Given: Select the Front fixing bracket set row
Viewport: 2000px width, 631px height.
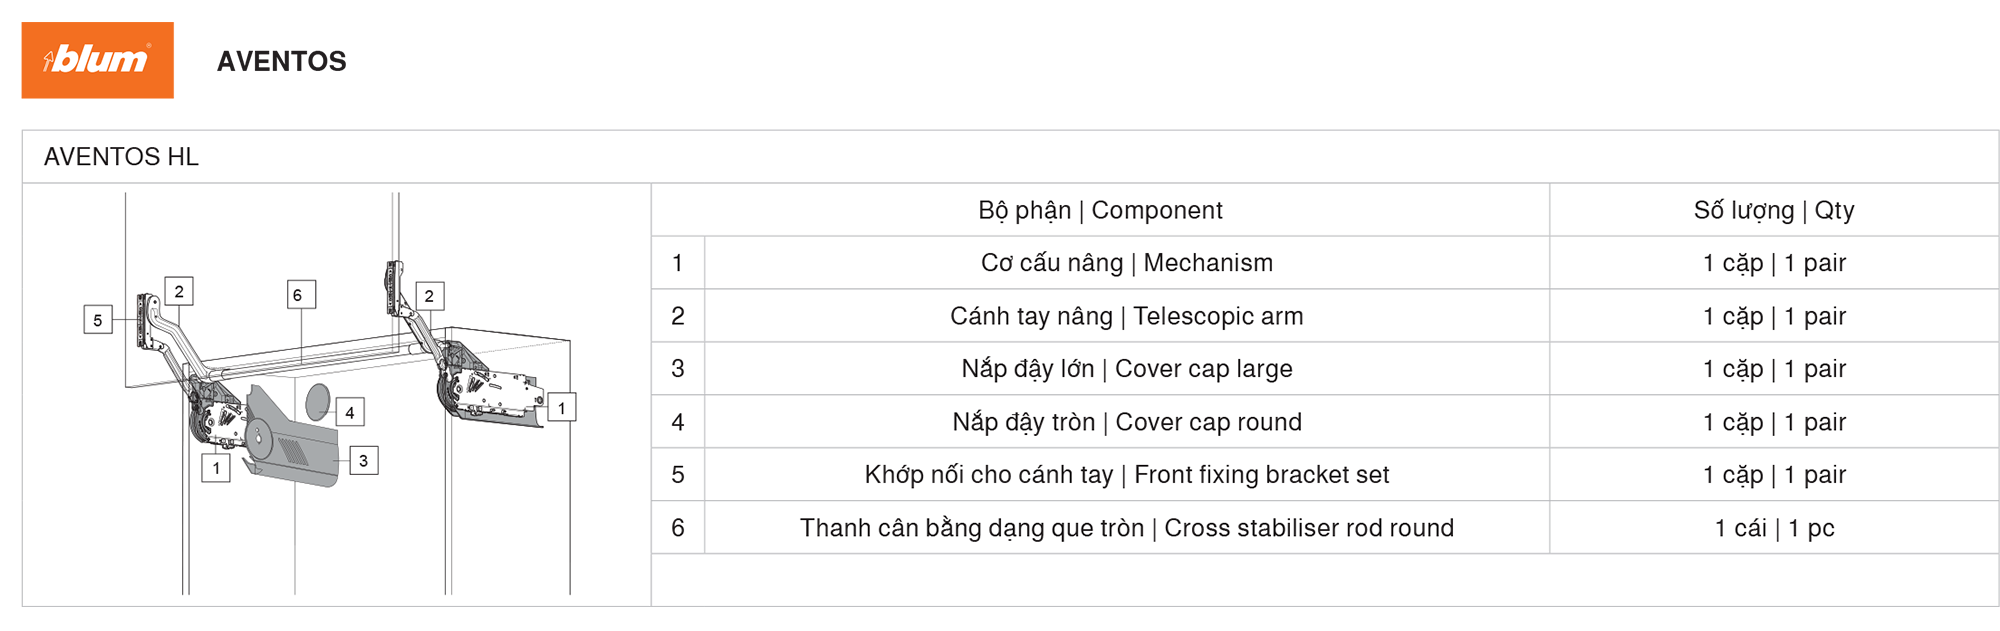Looking at the screenshot, I should [1325, 475].
